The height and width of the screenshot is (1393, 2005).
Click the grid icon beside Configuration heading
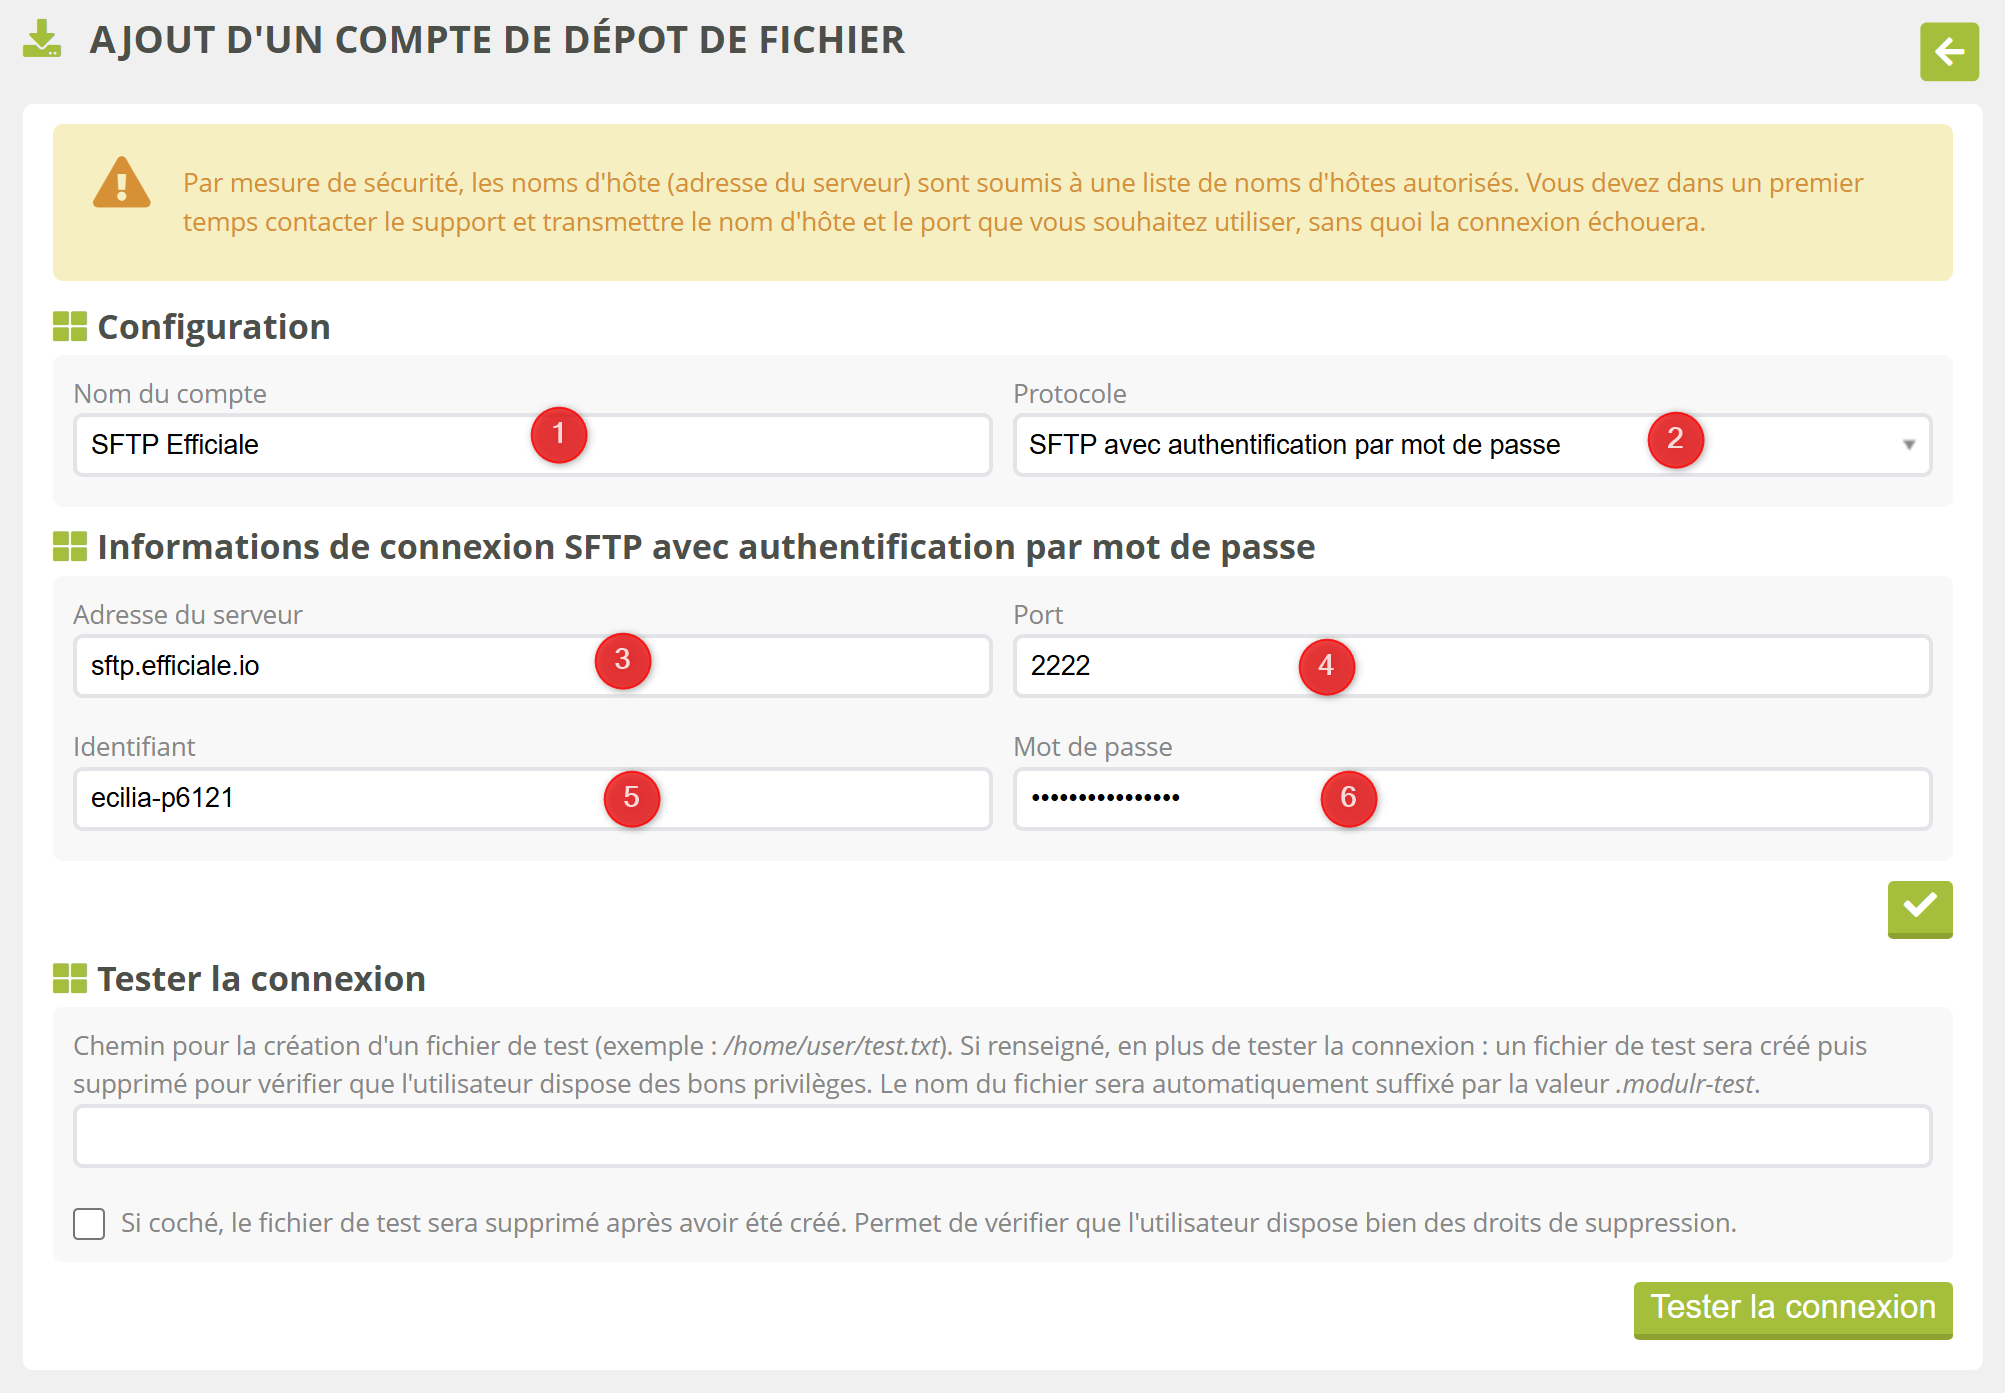pyautogui.click(x=70, y=327)
